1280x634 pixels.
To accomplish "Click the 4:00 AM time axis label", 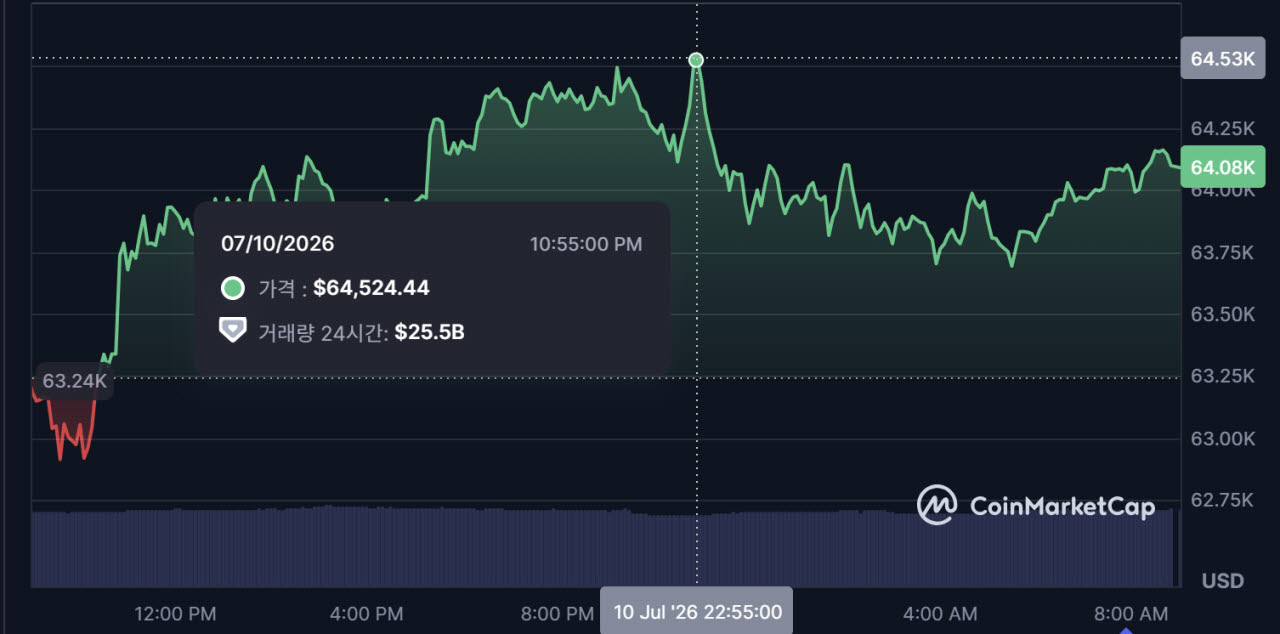I will (938, 613).
